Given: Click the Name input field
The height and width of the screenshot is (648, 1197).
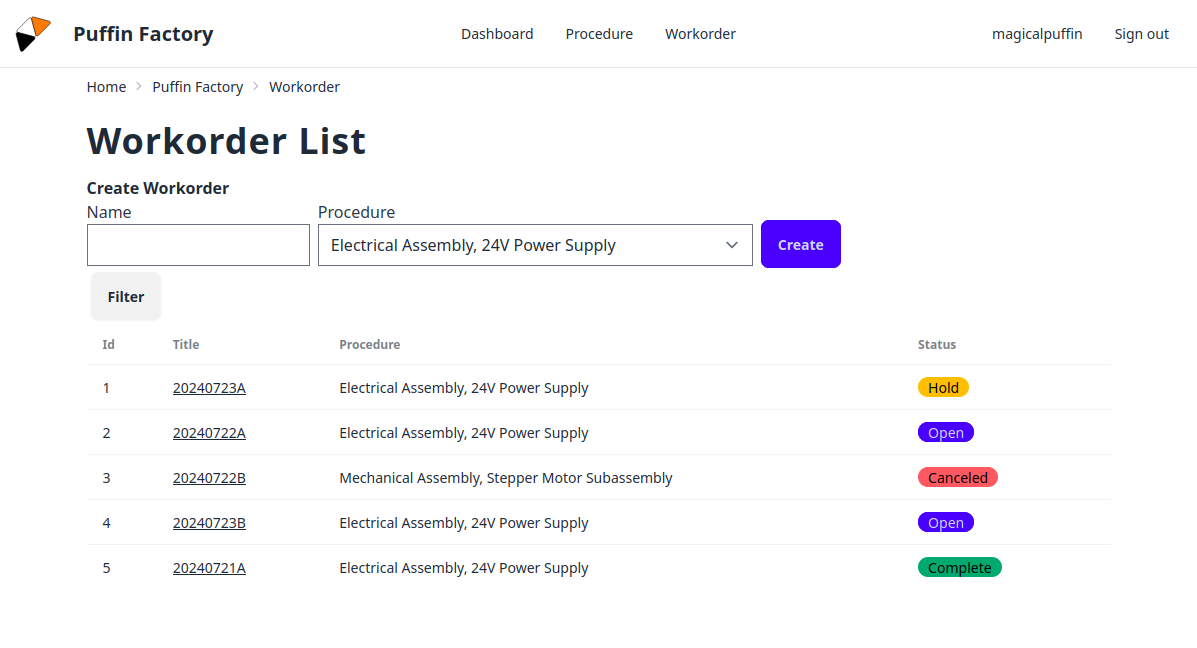Looking at the screenshot, I should [x=198, y=244].
